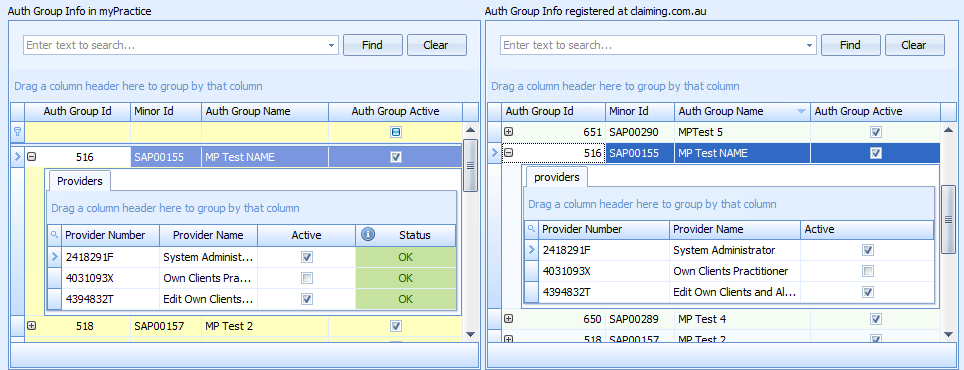Toggle Active checkbox for 4031093X in left grid
Screen dimensions: 964x370
307,278
